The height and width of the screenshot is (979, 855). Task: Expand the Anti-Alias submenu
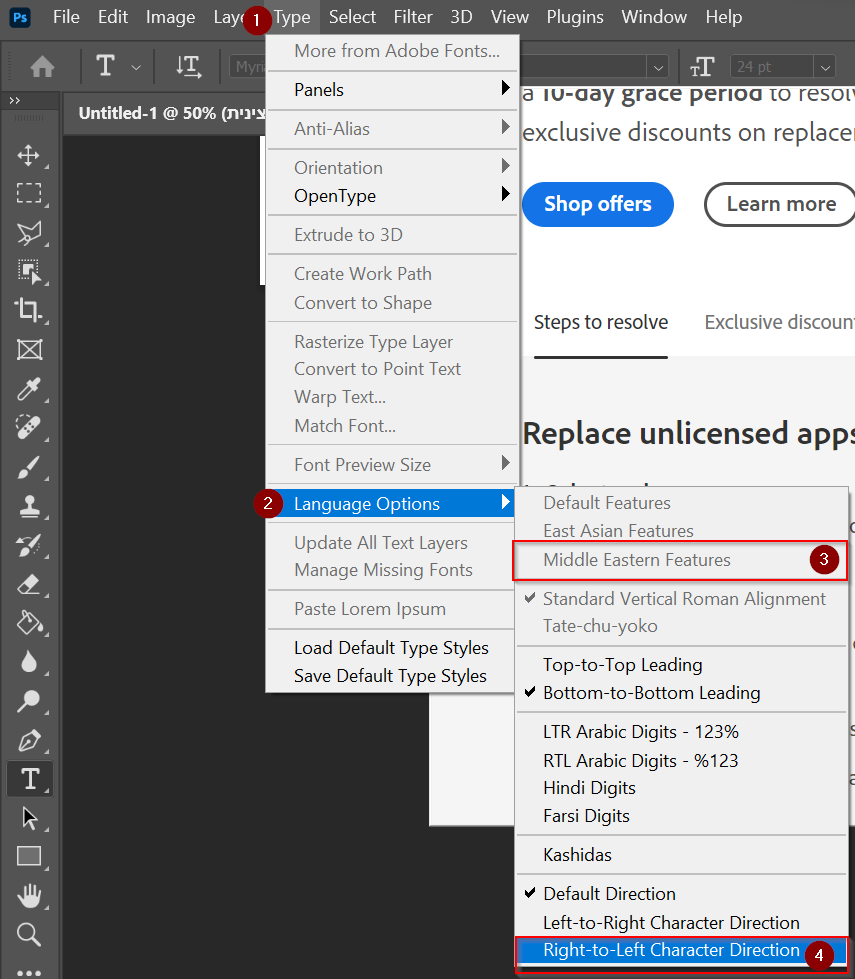[x=392, y=129]
